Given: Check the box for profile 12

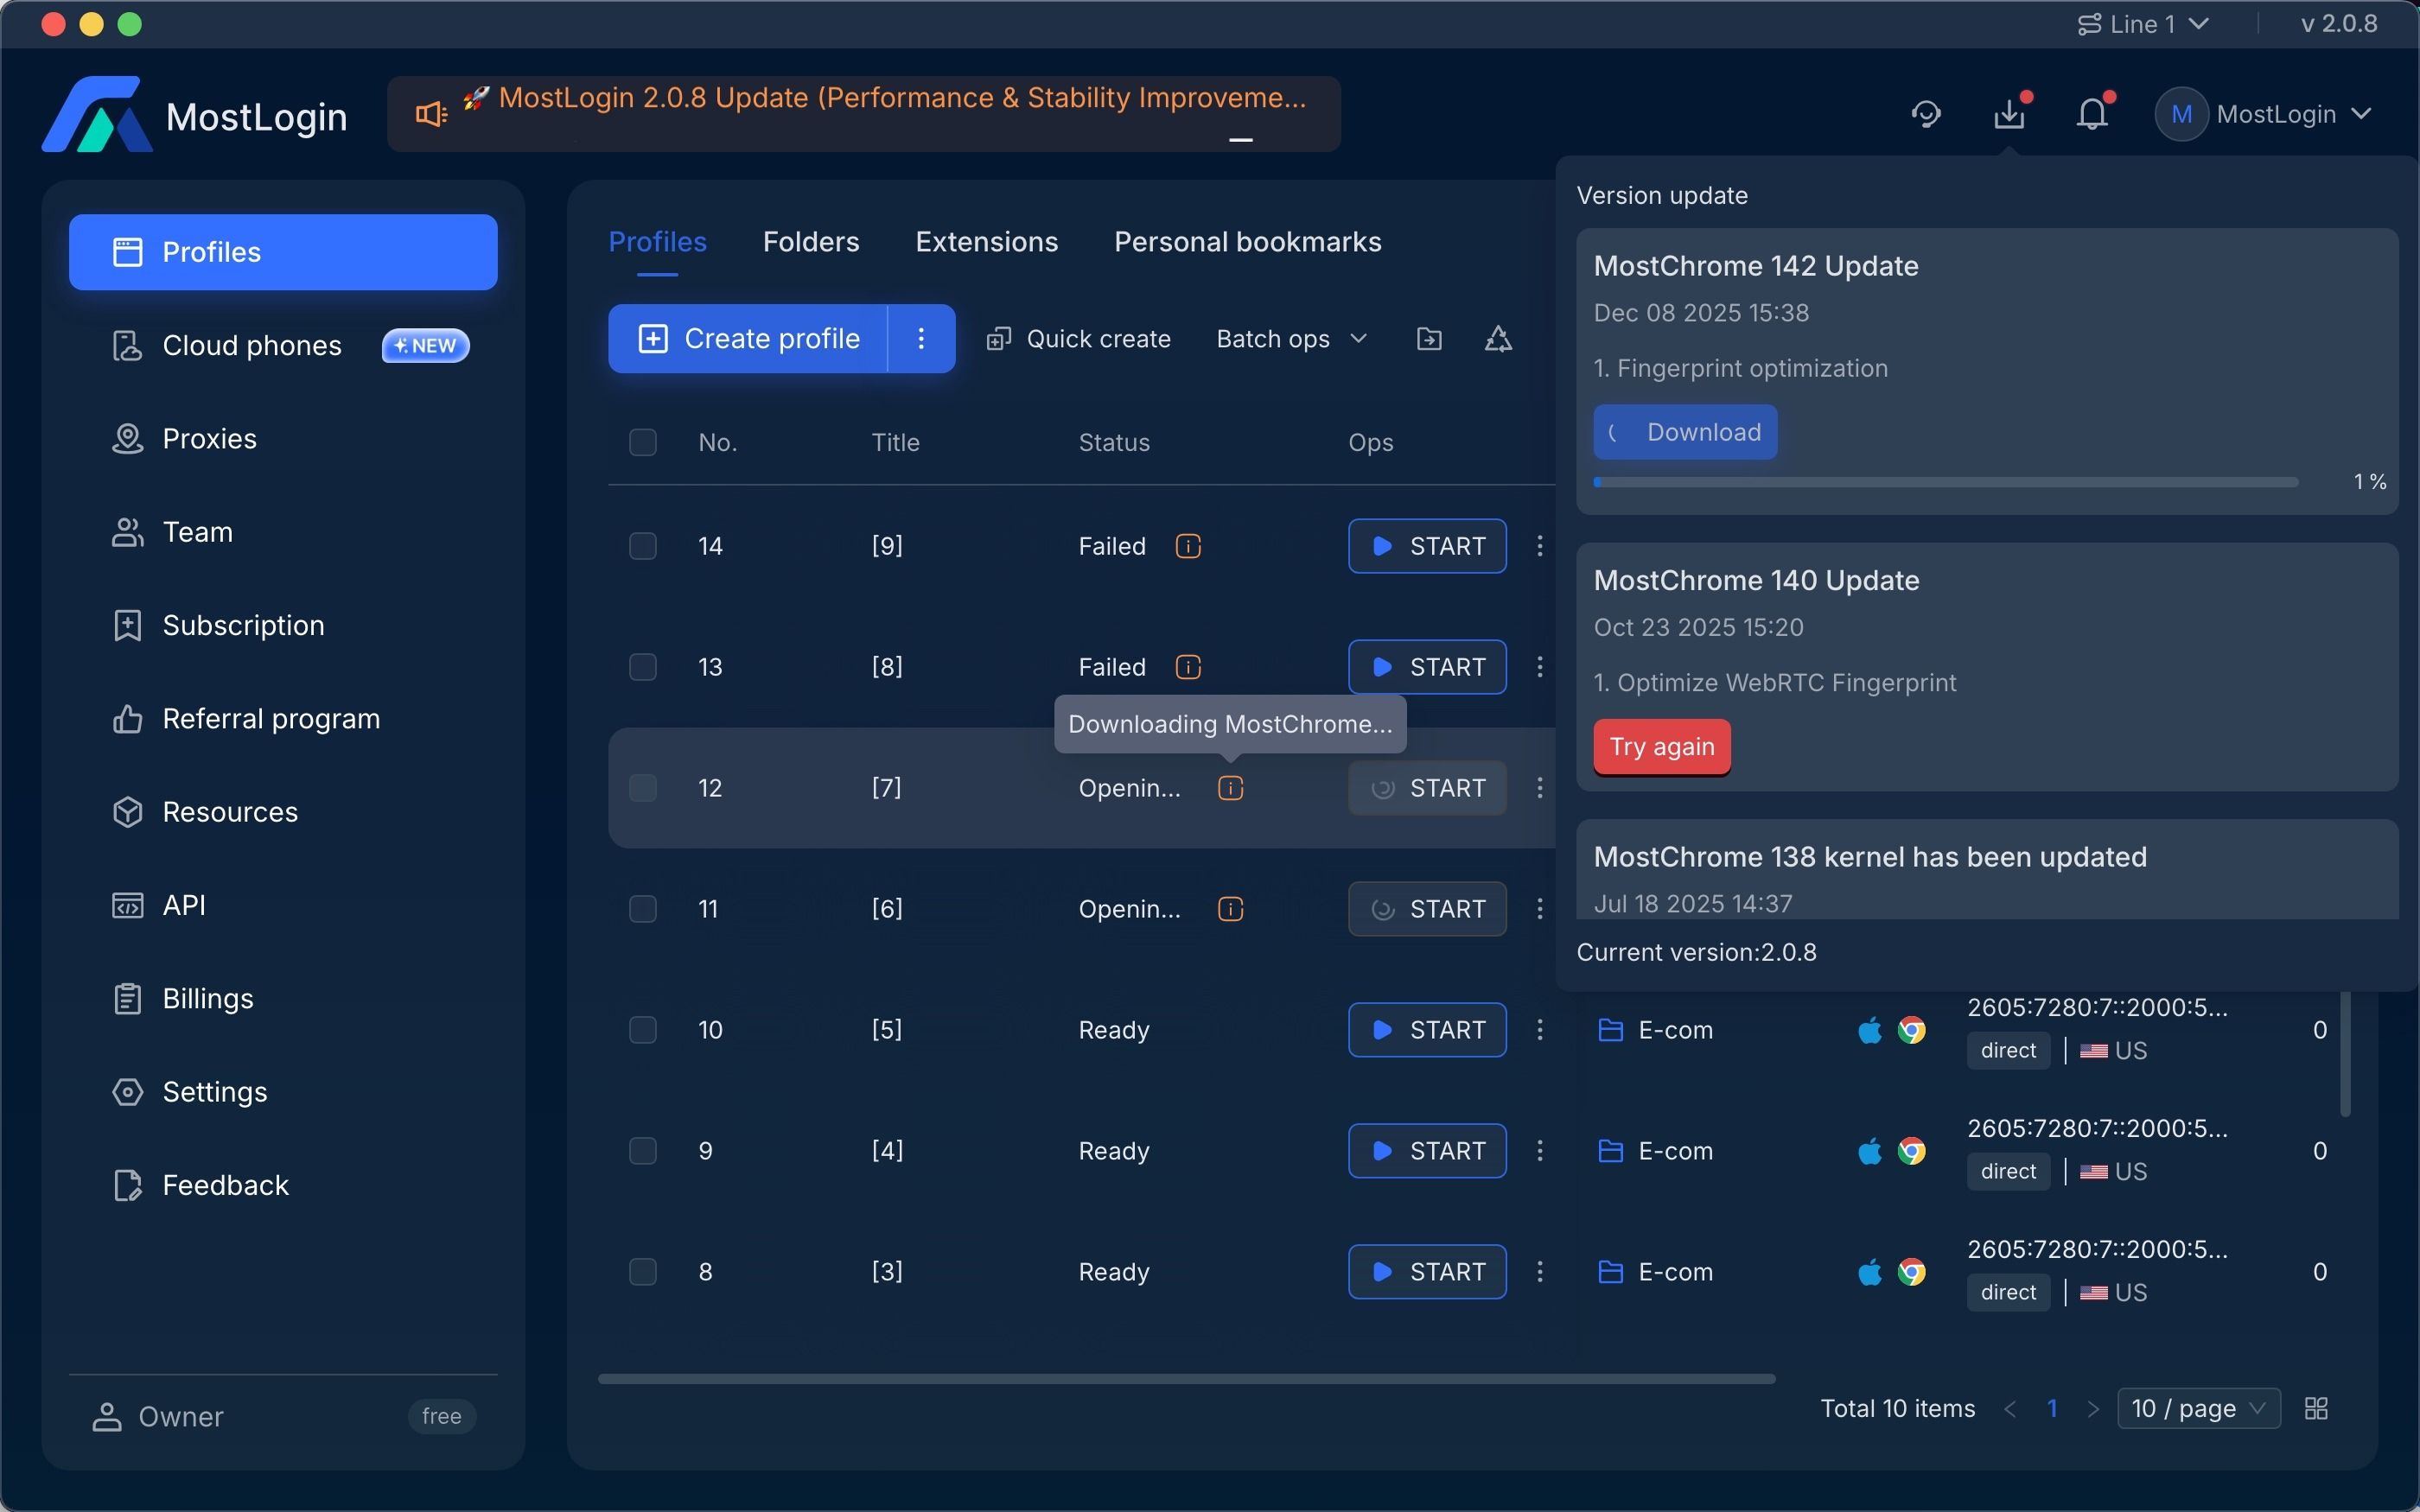Looking at the screenshot, I should pos(643,788).
